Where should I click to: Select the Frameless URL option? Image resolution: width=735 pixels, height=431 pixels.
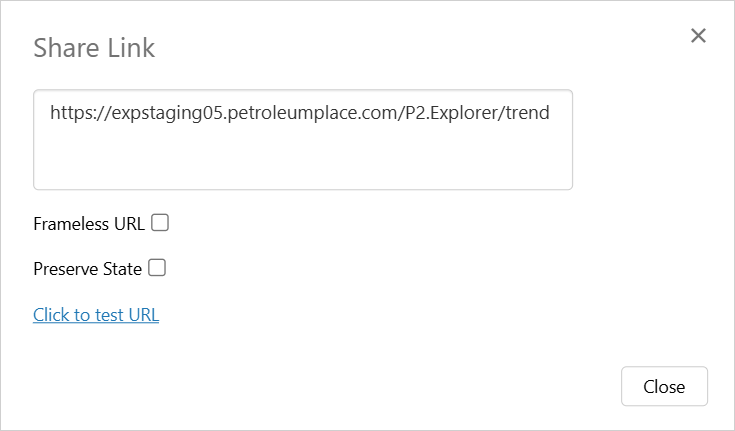point(160,223)
